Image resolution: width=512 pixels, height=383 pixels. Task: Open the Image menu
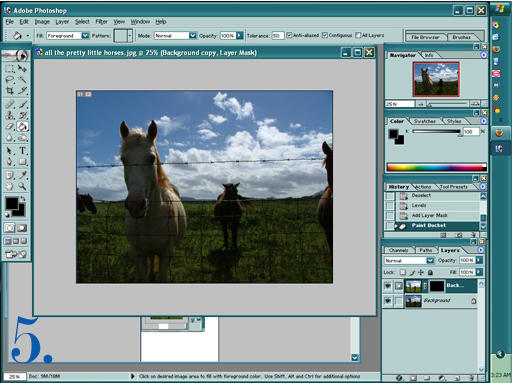[x=42, y=22]
